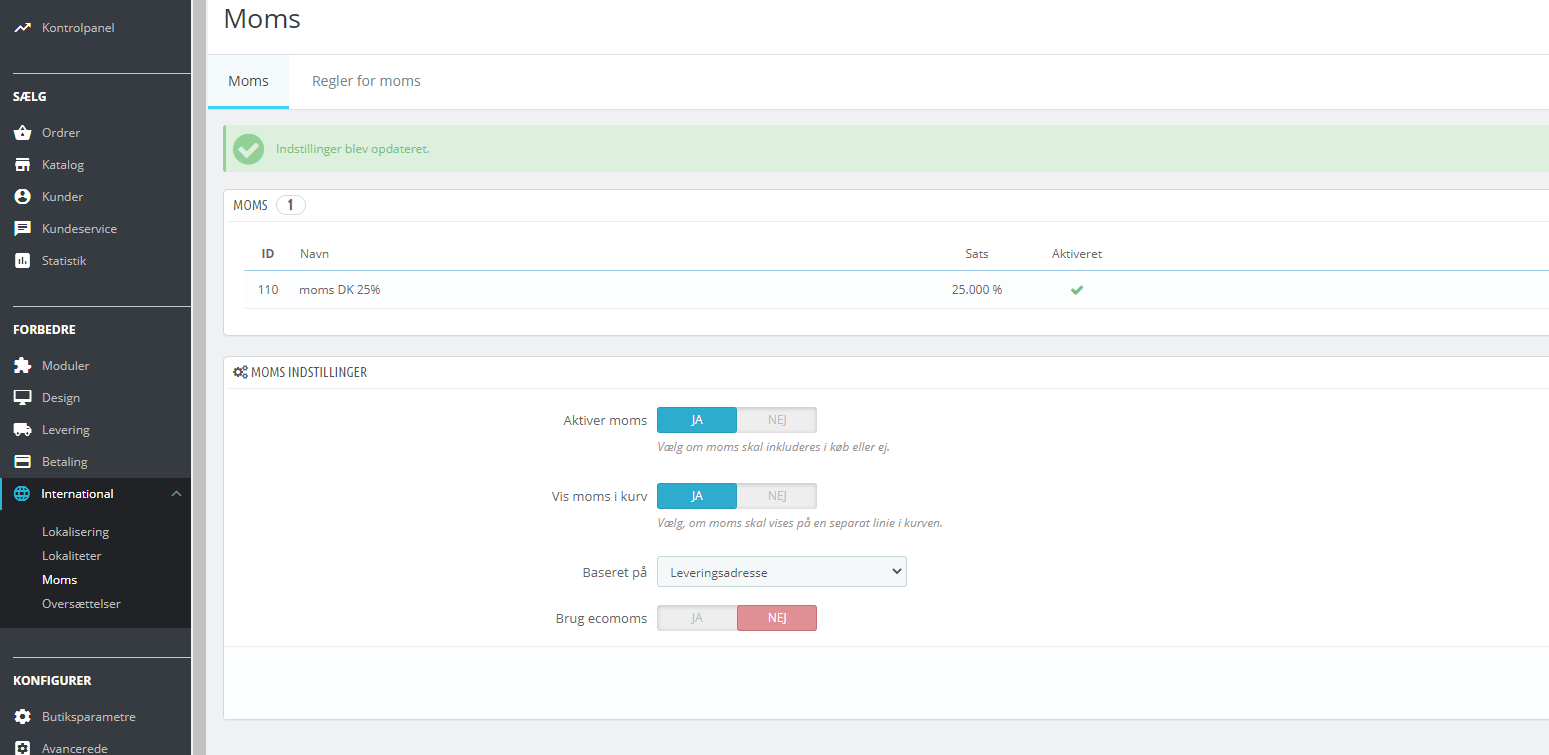Viewport: 1549px width, 755px height.
Task: Click the Statistik chart icon
Action: [x=22, y=261]
